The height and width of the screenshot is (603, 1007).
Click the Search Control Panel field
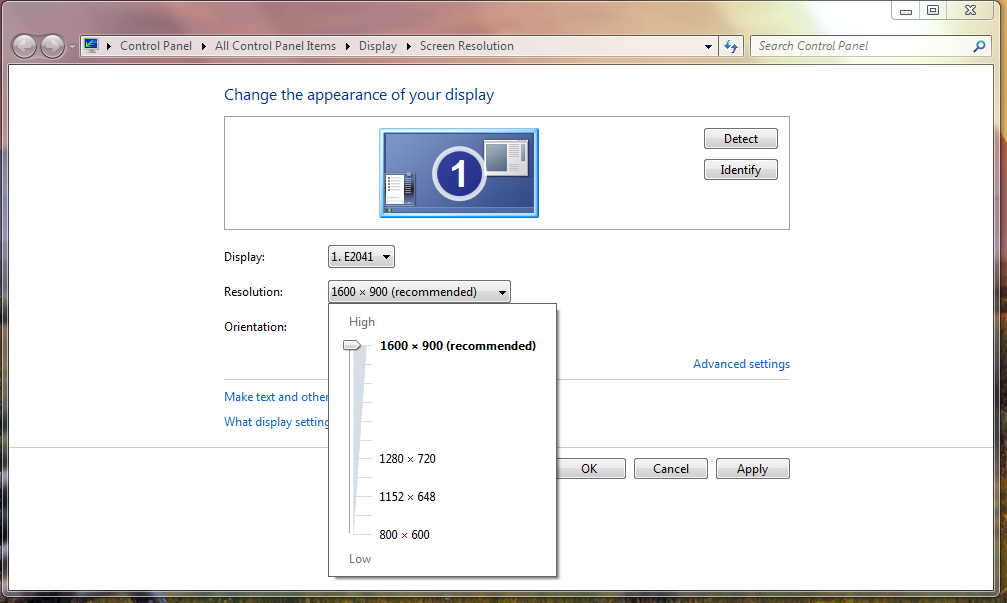pyautogui.click(x=860, y=46)
